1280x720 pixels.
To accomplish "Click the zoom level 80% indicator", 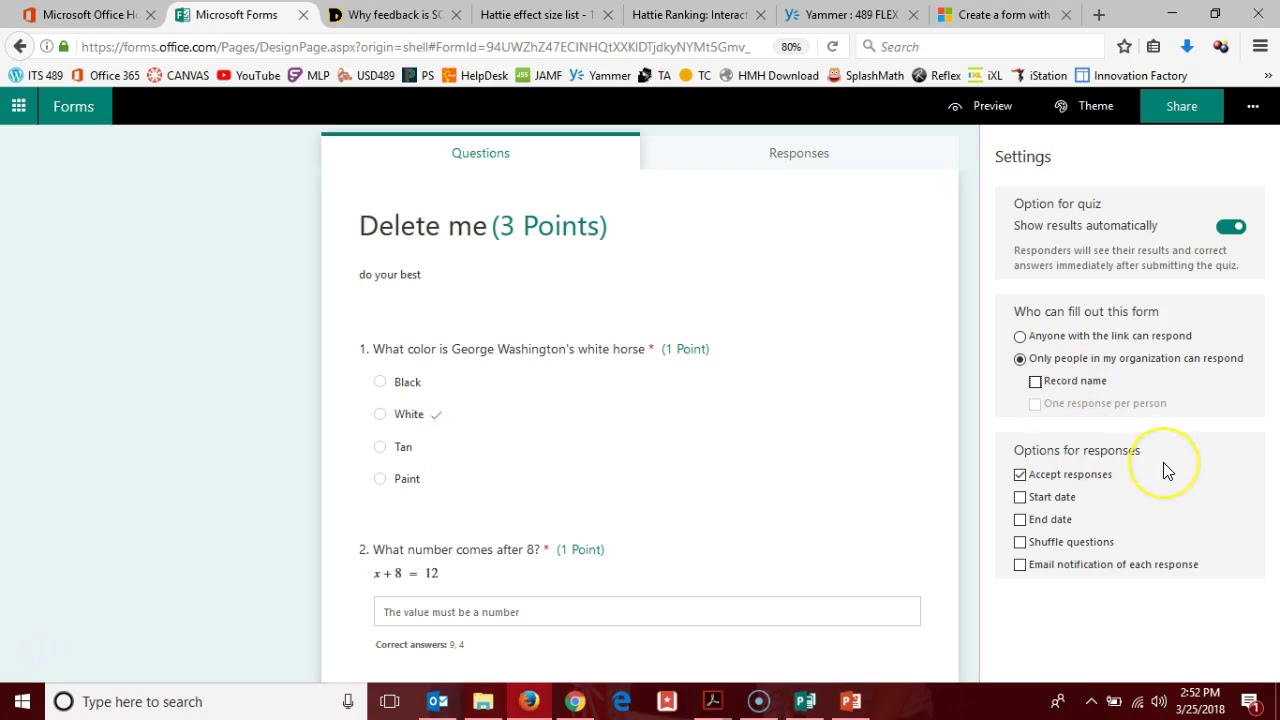I will (791, 47).
